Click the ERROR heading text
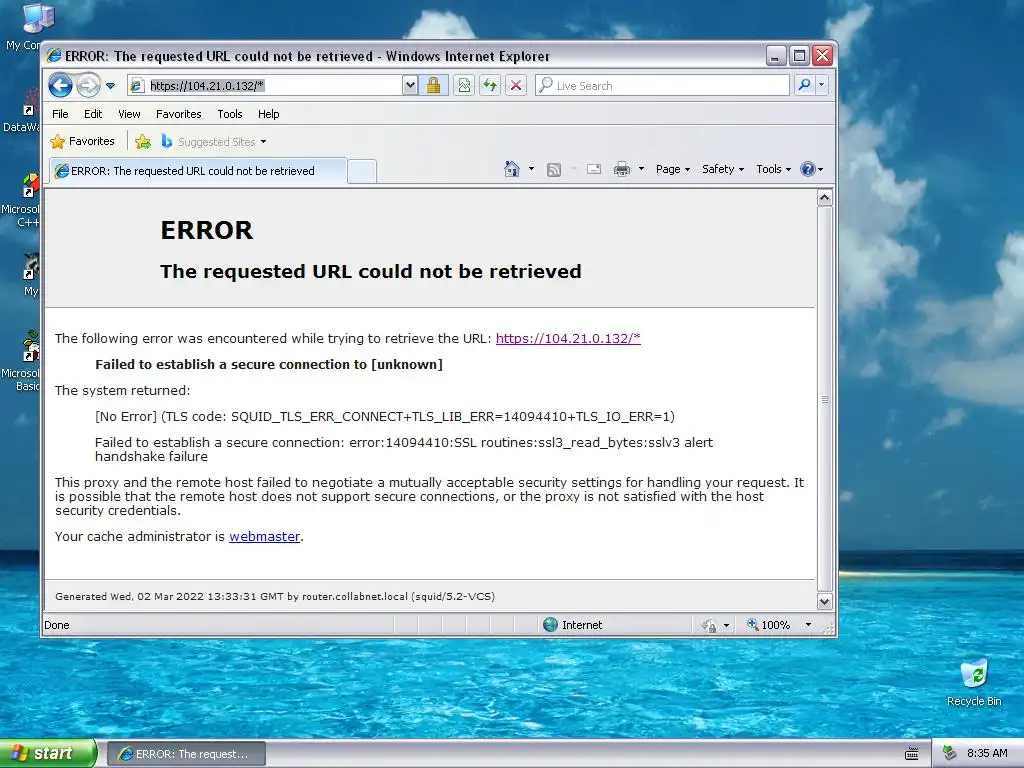Image resolution: width=1024 pixels, height=768 pixels. [206, 230]
